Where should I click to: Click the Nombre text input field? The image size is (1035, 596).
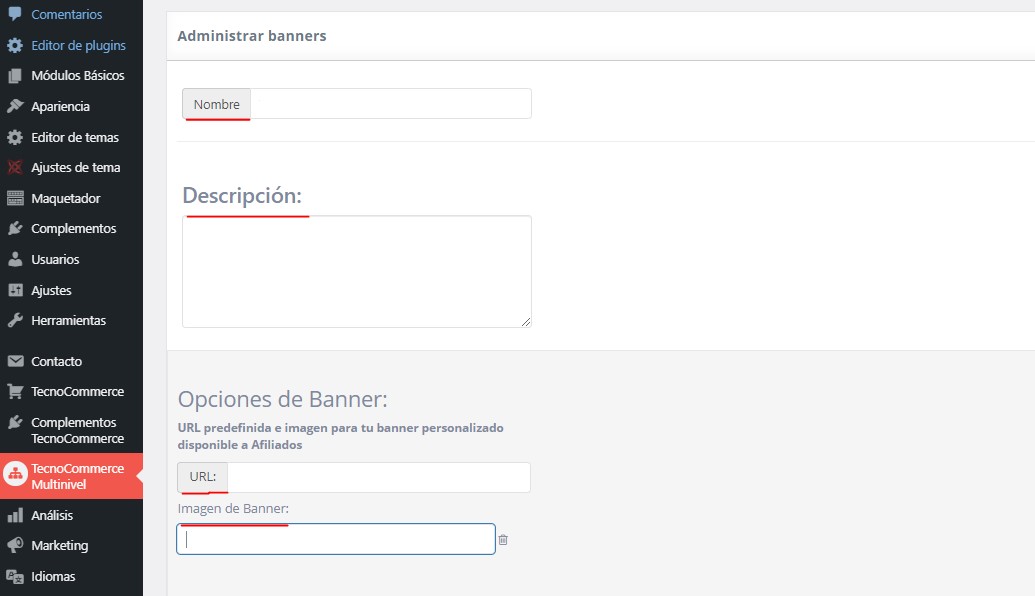point(390,104)
